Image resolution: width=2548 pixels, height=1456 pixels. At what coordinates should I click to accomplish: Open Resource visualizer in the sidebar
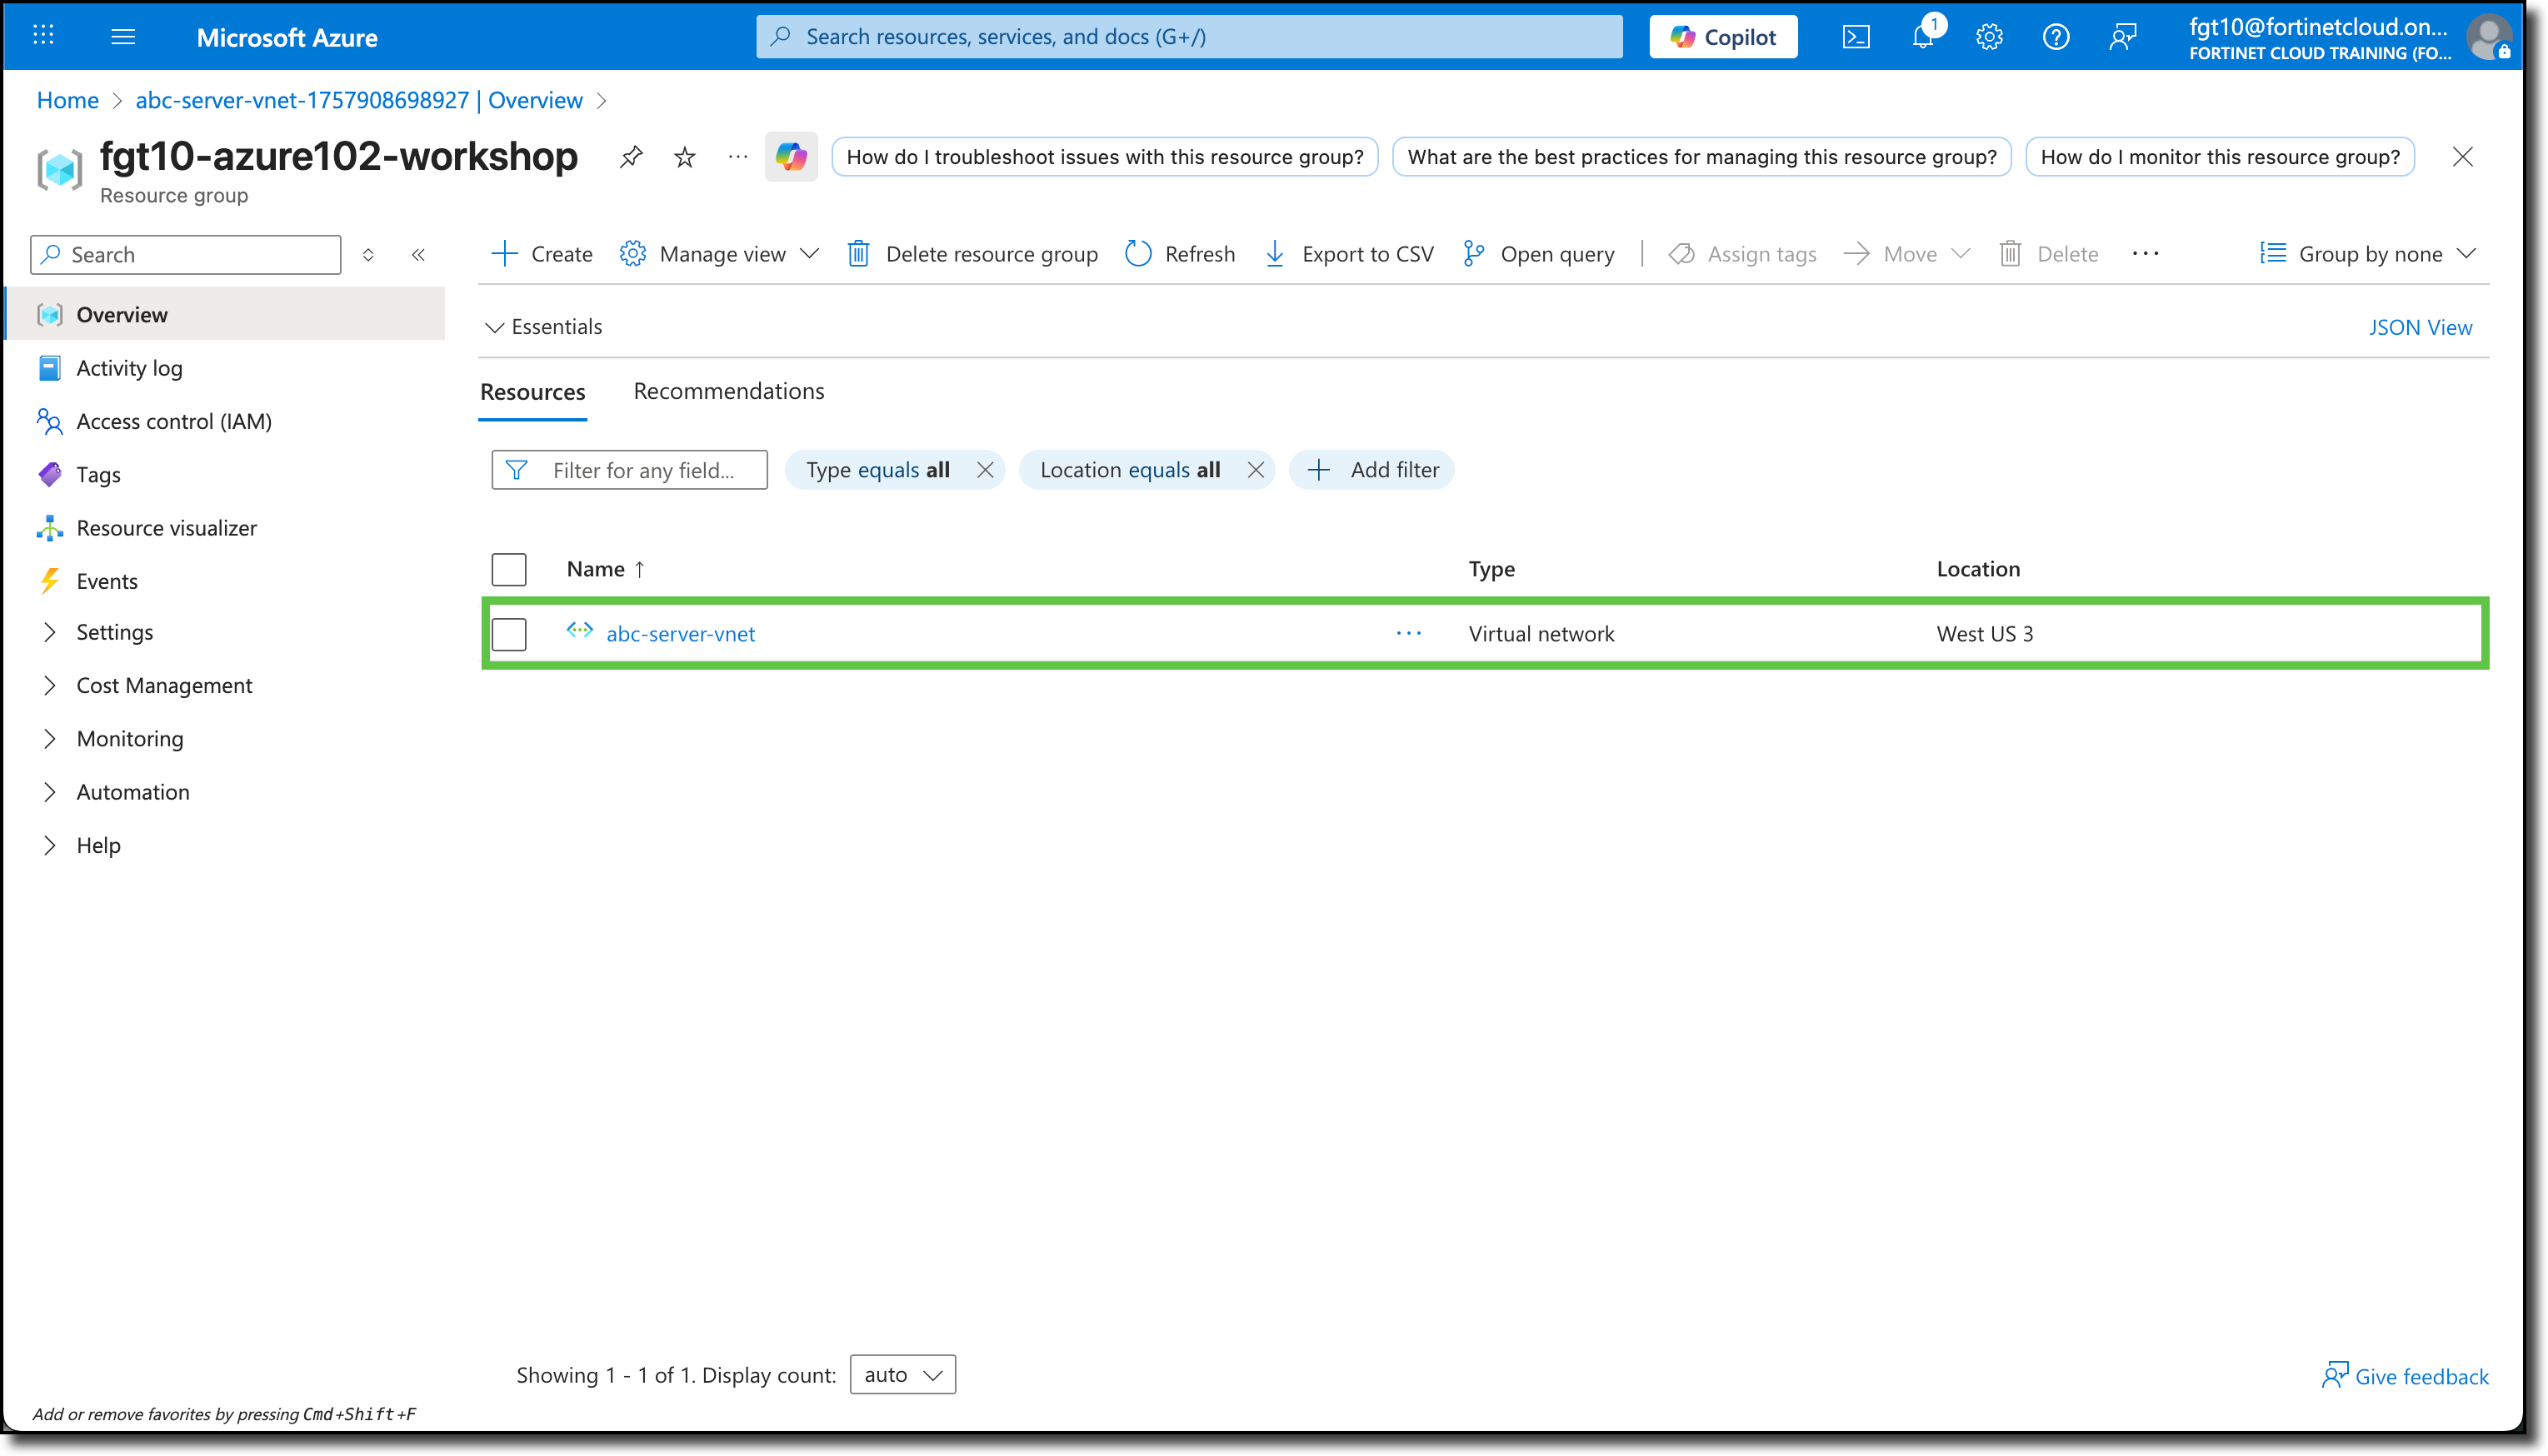[166, 527]
